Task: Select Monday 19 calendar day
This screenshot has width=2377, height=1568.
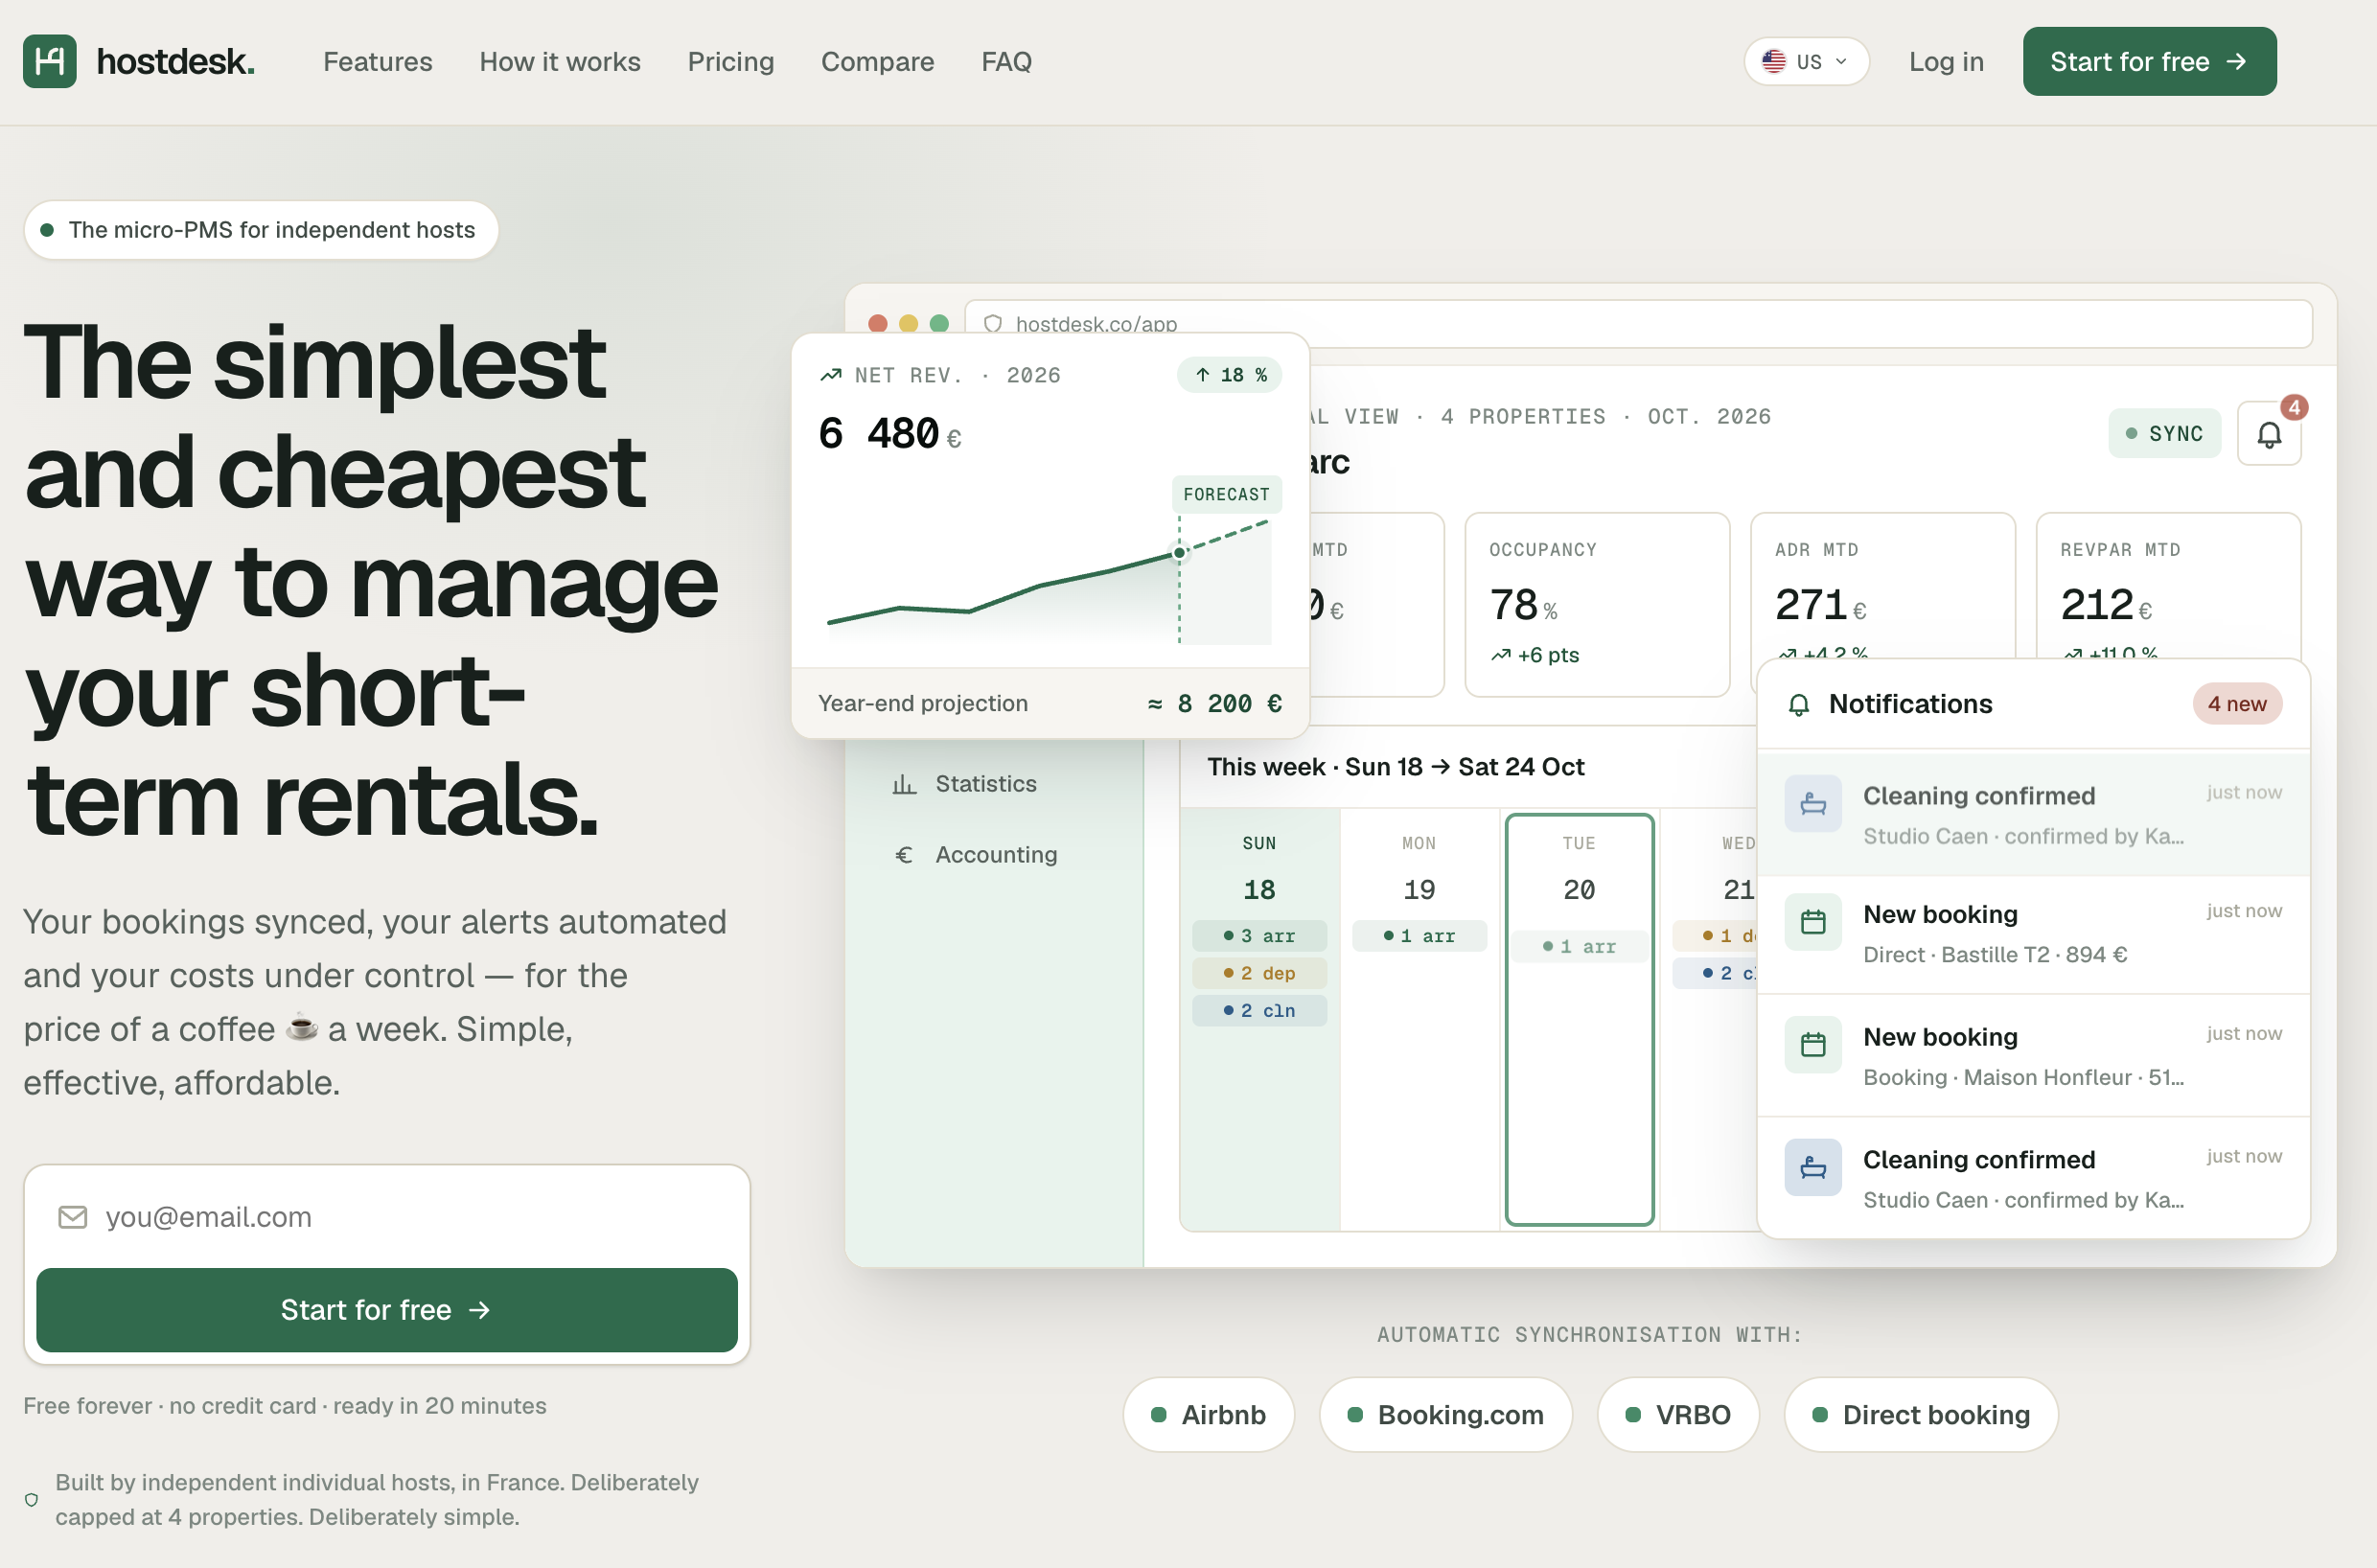Action: tap(1420, 1020)
